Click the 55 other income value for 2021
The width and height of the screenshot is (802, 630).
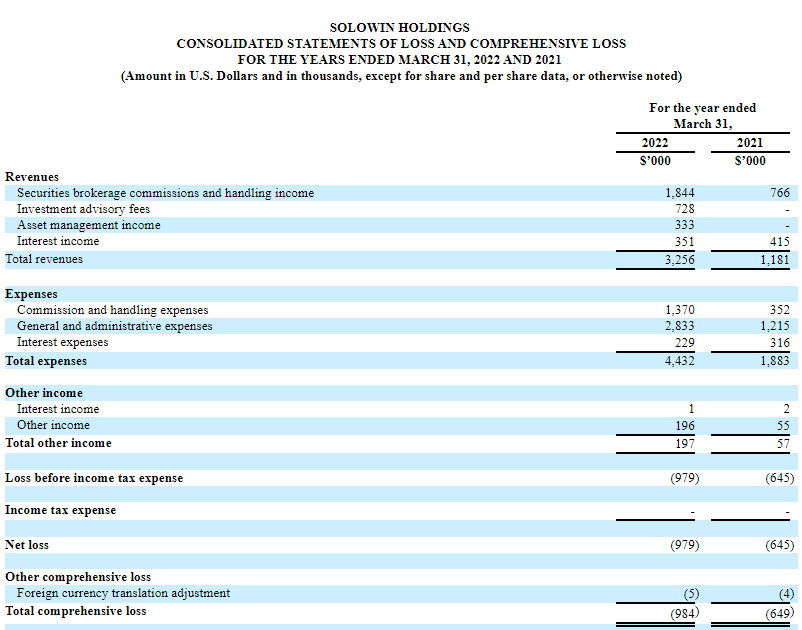coord(783,425)
